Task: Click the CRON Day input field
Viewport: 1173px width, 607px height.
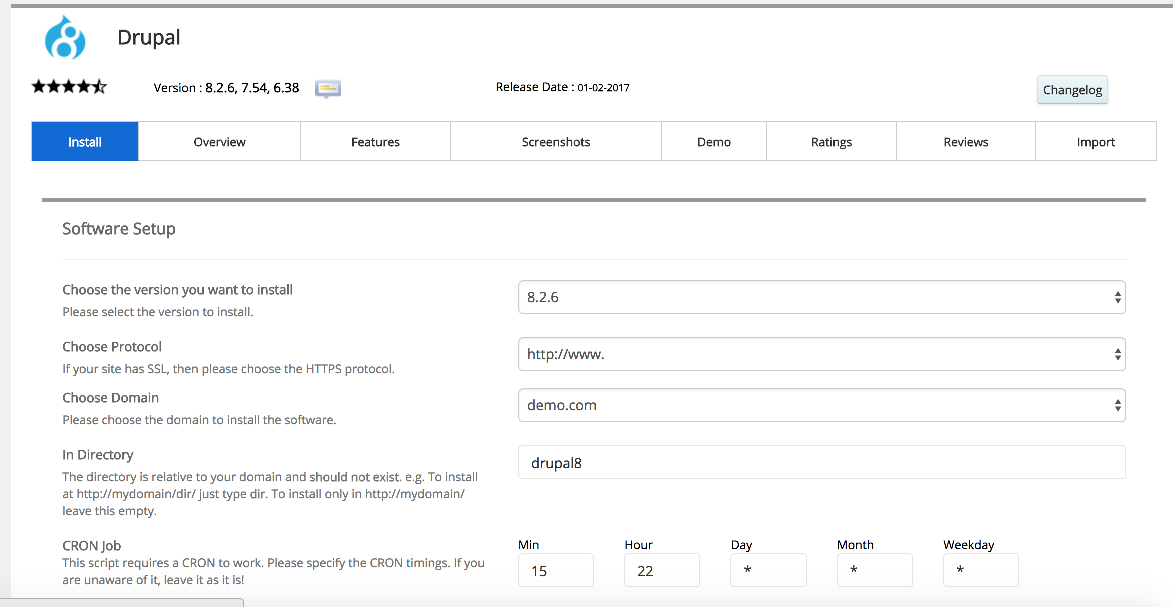Action: point(768,570)
